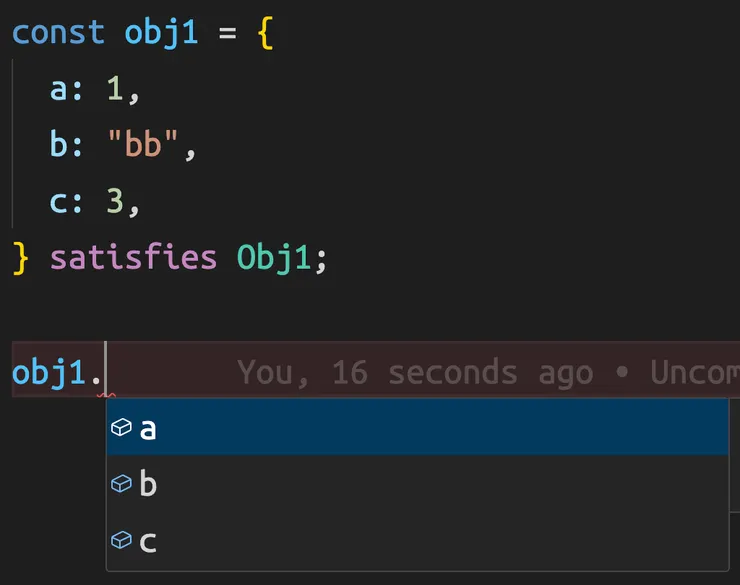Click the number value 3

pyautogui.click(x=114, y=202)
